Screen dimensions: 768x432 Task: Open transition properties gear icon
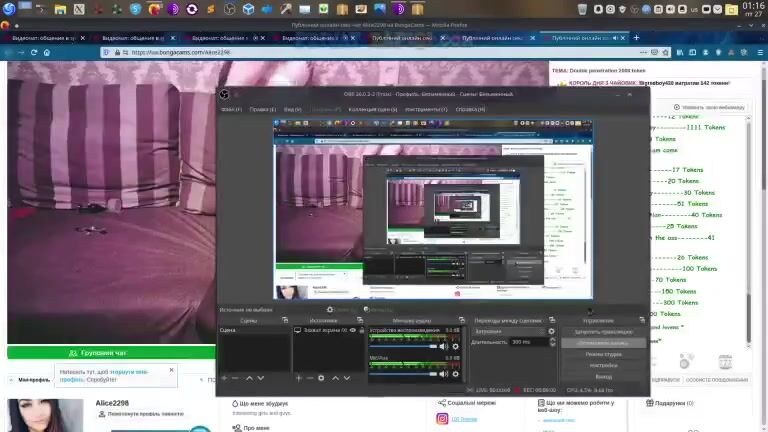551,331
